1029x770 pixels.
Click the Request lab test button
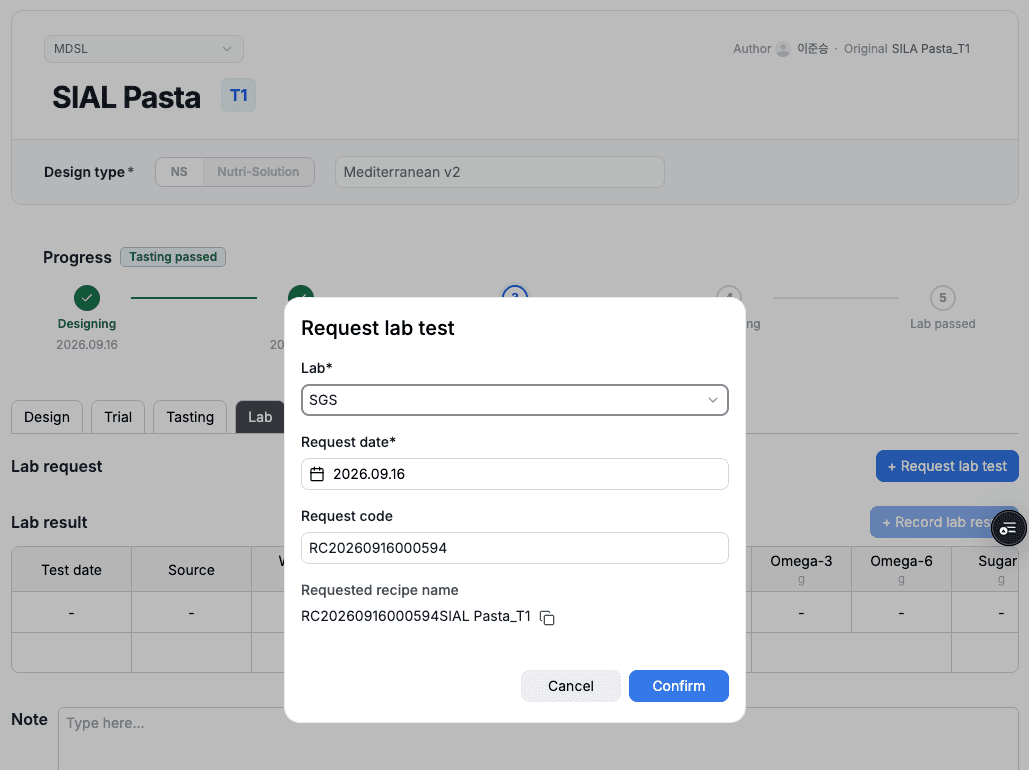click(x=947, y=466)
